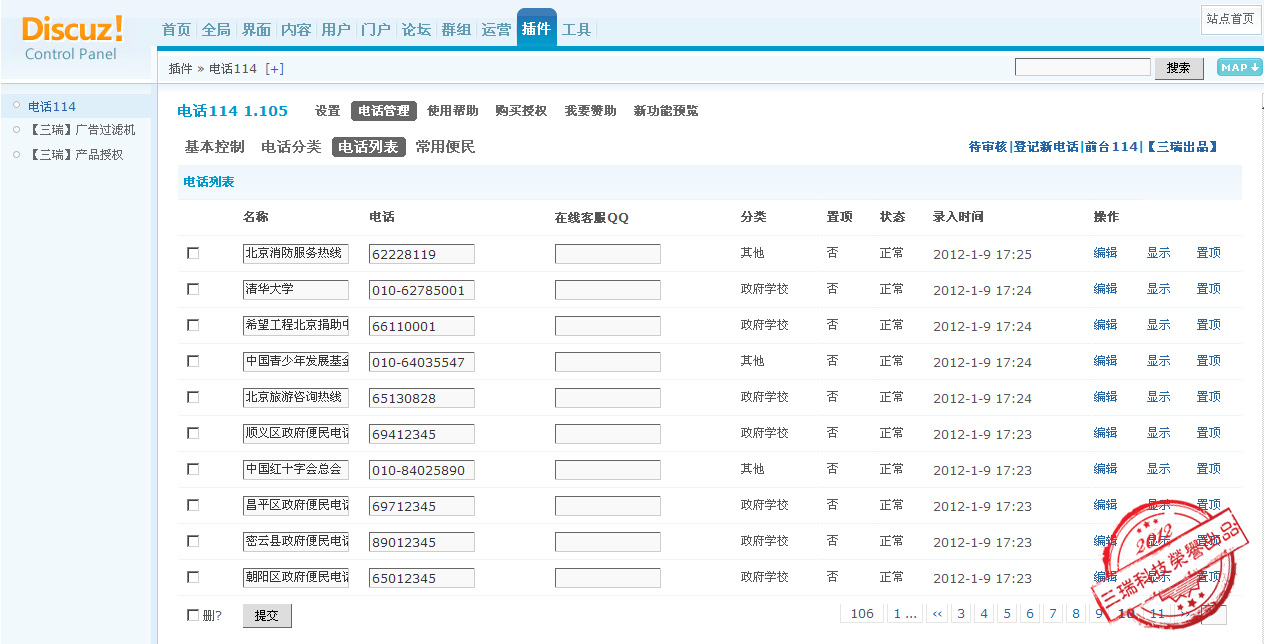Click the 搜索 search button
This screenshot has width=1264, height=644.
click(1178, 68)
